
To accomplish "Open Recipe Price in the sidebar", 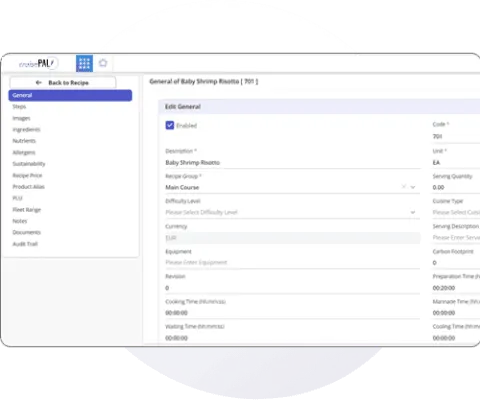I will tap(27, 175).
